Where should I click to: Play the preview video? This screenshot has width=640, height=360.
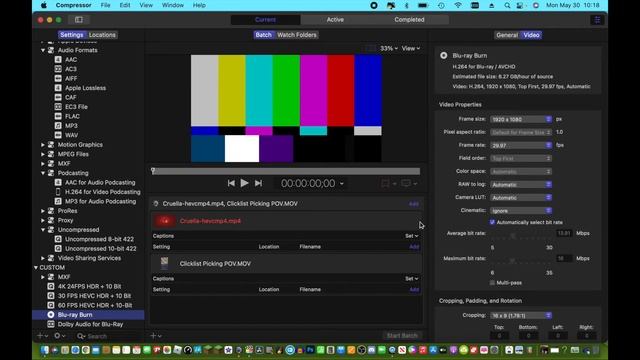tap(244, 183)
